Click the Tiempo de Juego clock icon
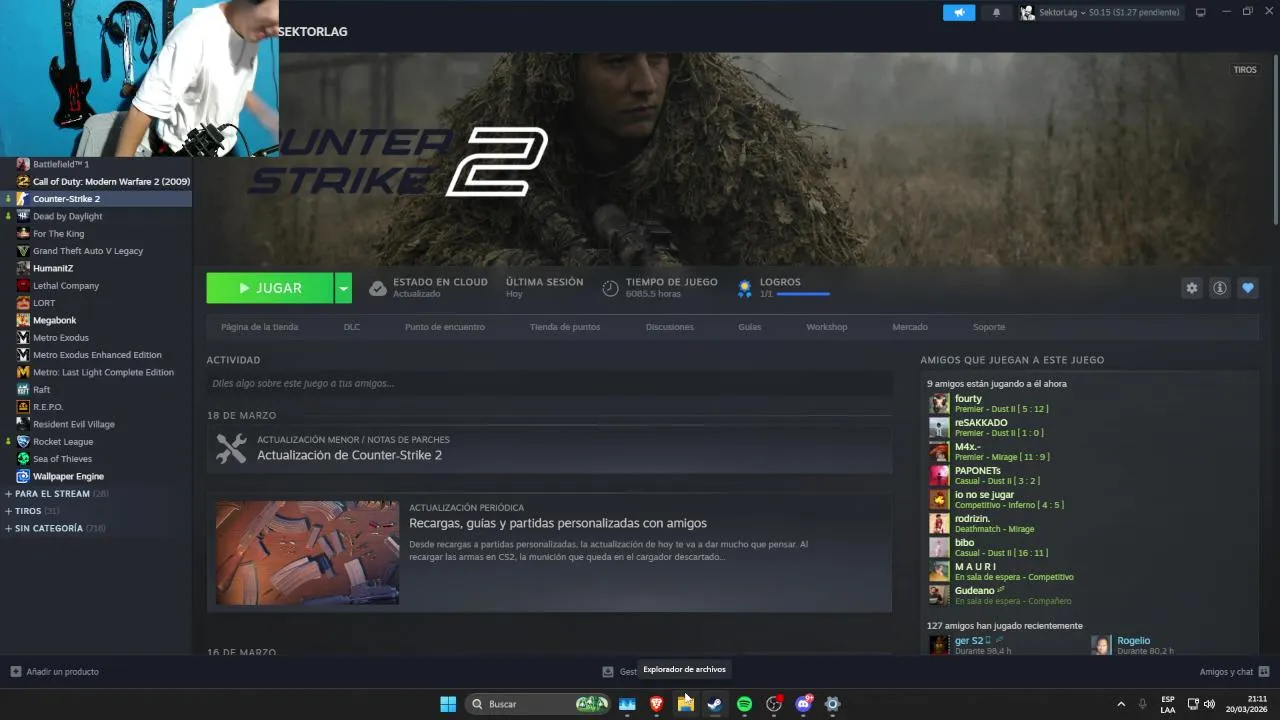This screenshot has height=720, width=1280. click(610, 289)
